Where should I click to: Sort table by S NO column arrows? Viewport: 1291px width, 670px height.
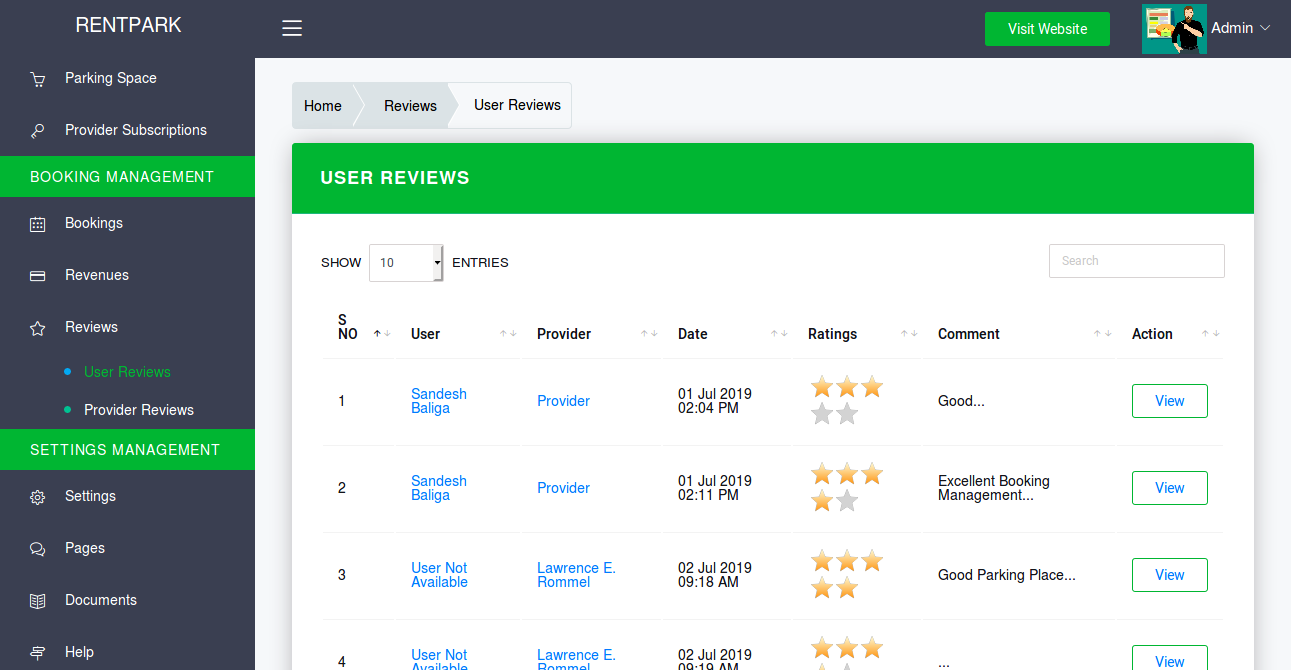point(382,334)
